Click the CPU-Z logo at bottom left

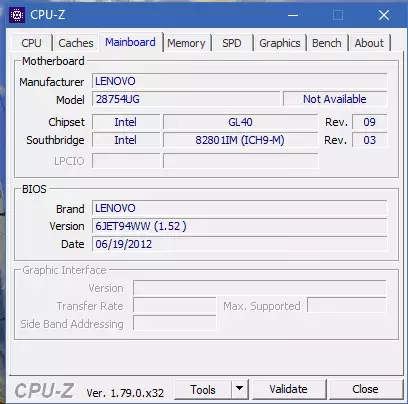click(44, 390)
